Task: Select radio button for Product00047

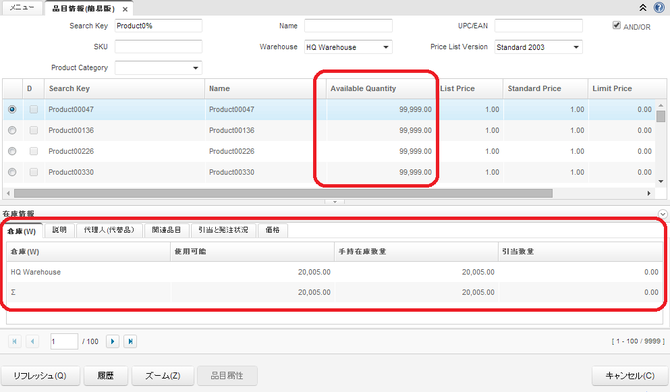Action: (12, 109)
